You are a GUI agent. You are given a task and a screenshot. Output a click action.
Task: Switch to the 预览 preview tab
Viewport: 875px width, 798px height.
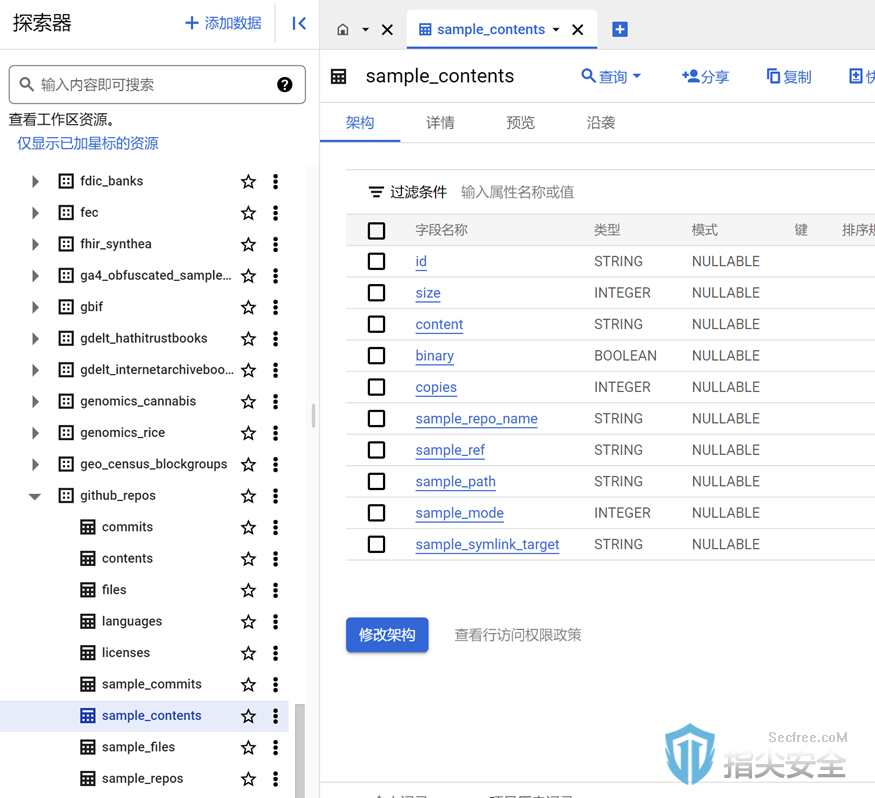pos(521,123)
